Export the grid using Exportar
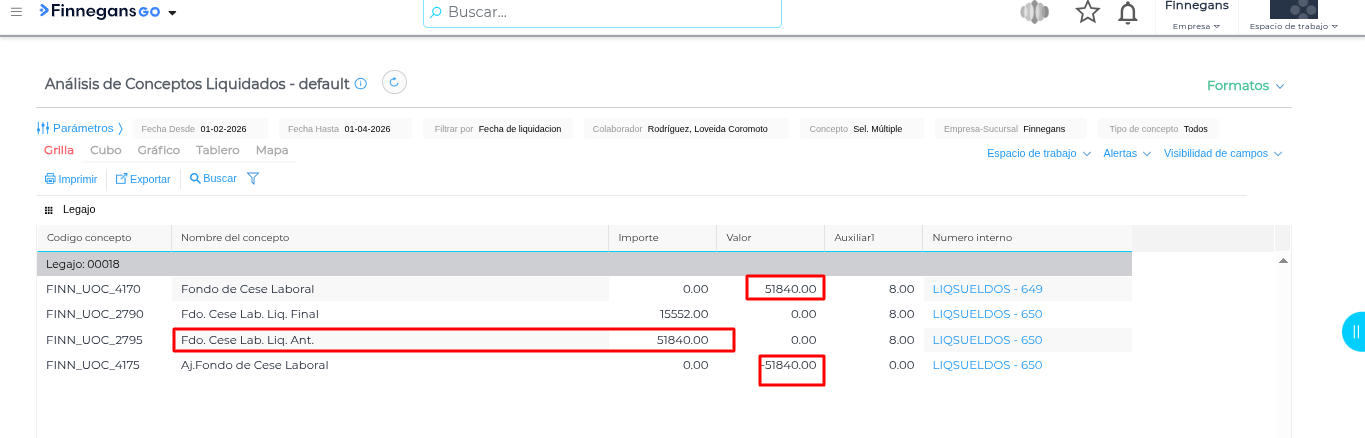1365x438 pixels. [x=143, y=179]
